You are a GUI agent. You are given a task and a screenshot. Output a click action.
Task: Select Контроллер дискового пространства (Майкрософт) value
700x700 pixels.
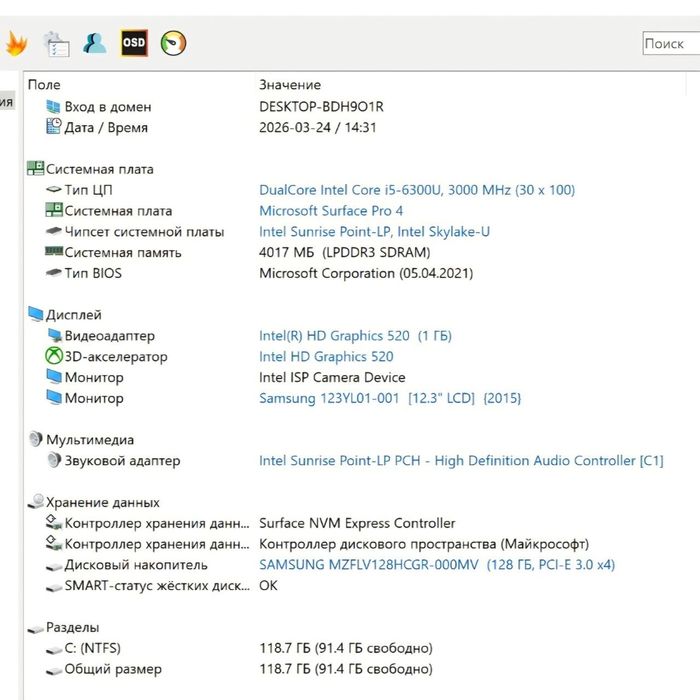pos(424,544)
